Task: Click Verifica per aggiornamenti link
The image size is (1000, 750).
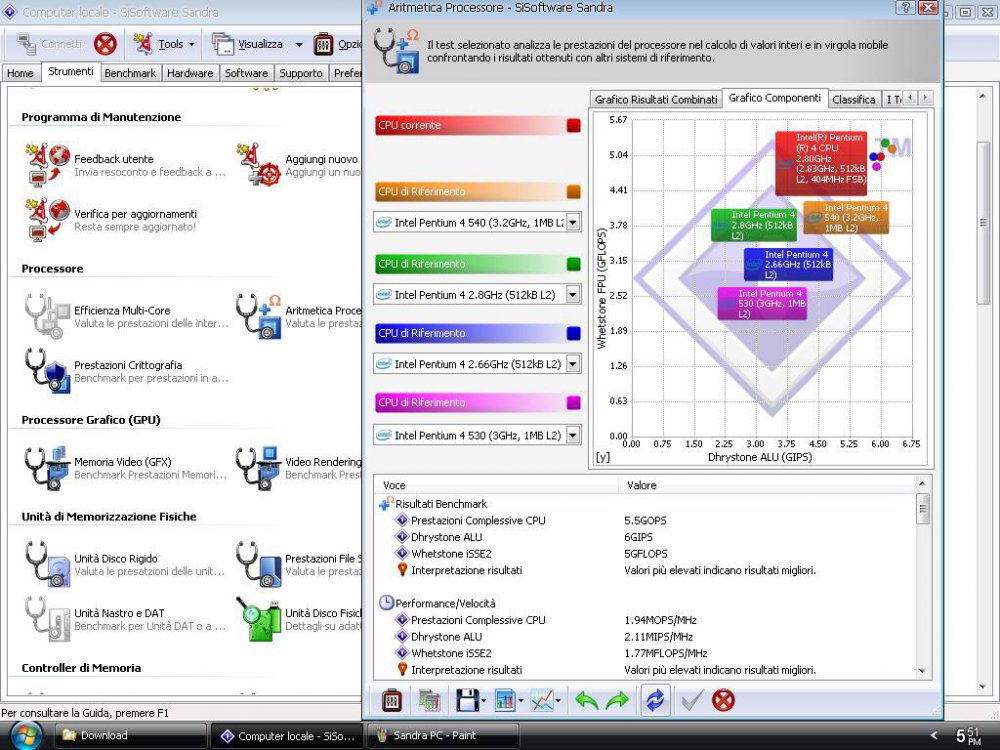Action: click(x=135, y=213)
